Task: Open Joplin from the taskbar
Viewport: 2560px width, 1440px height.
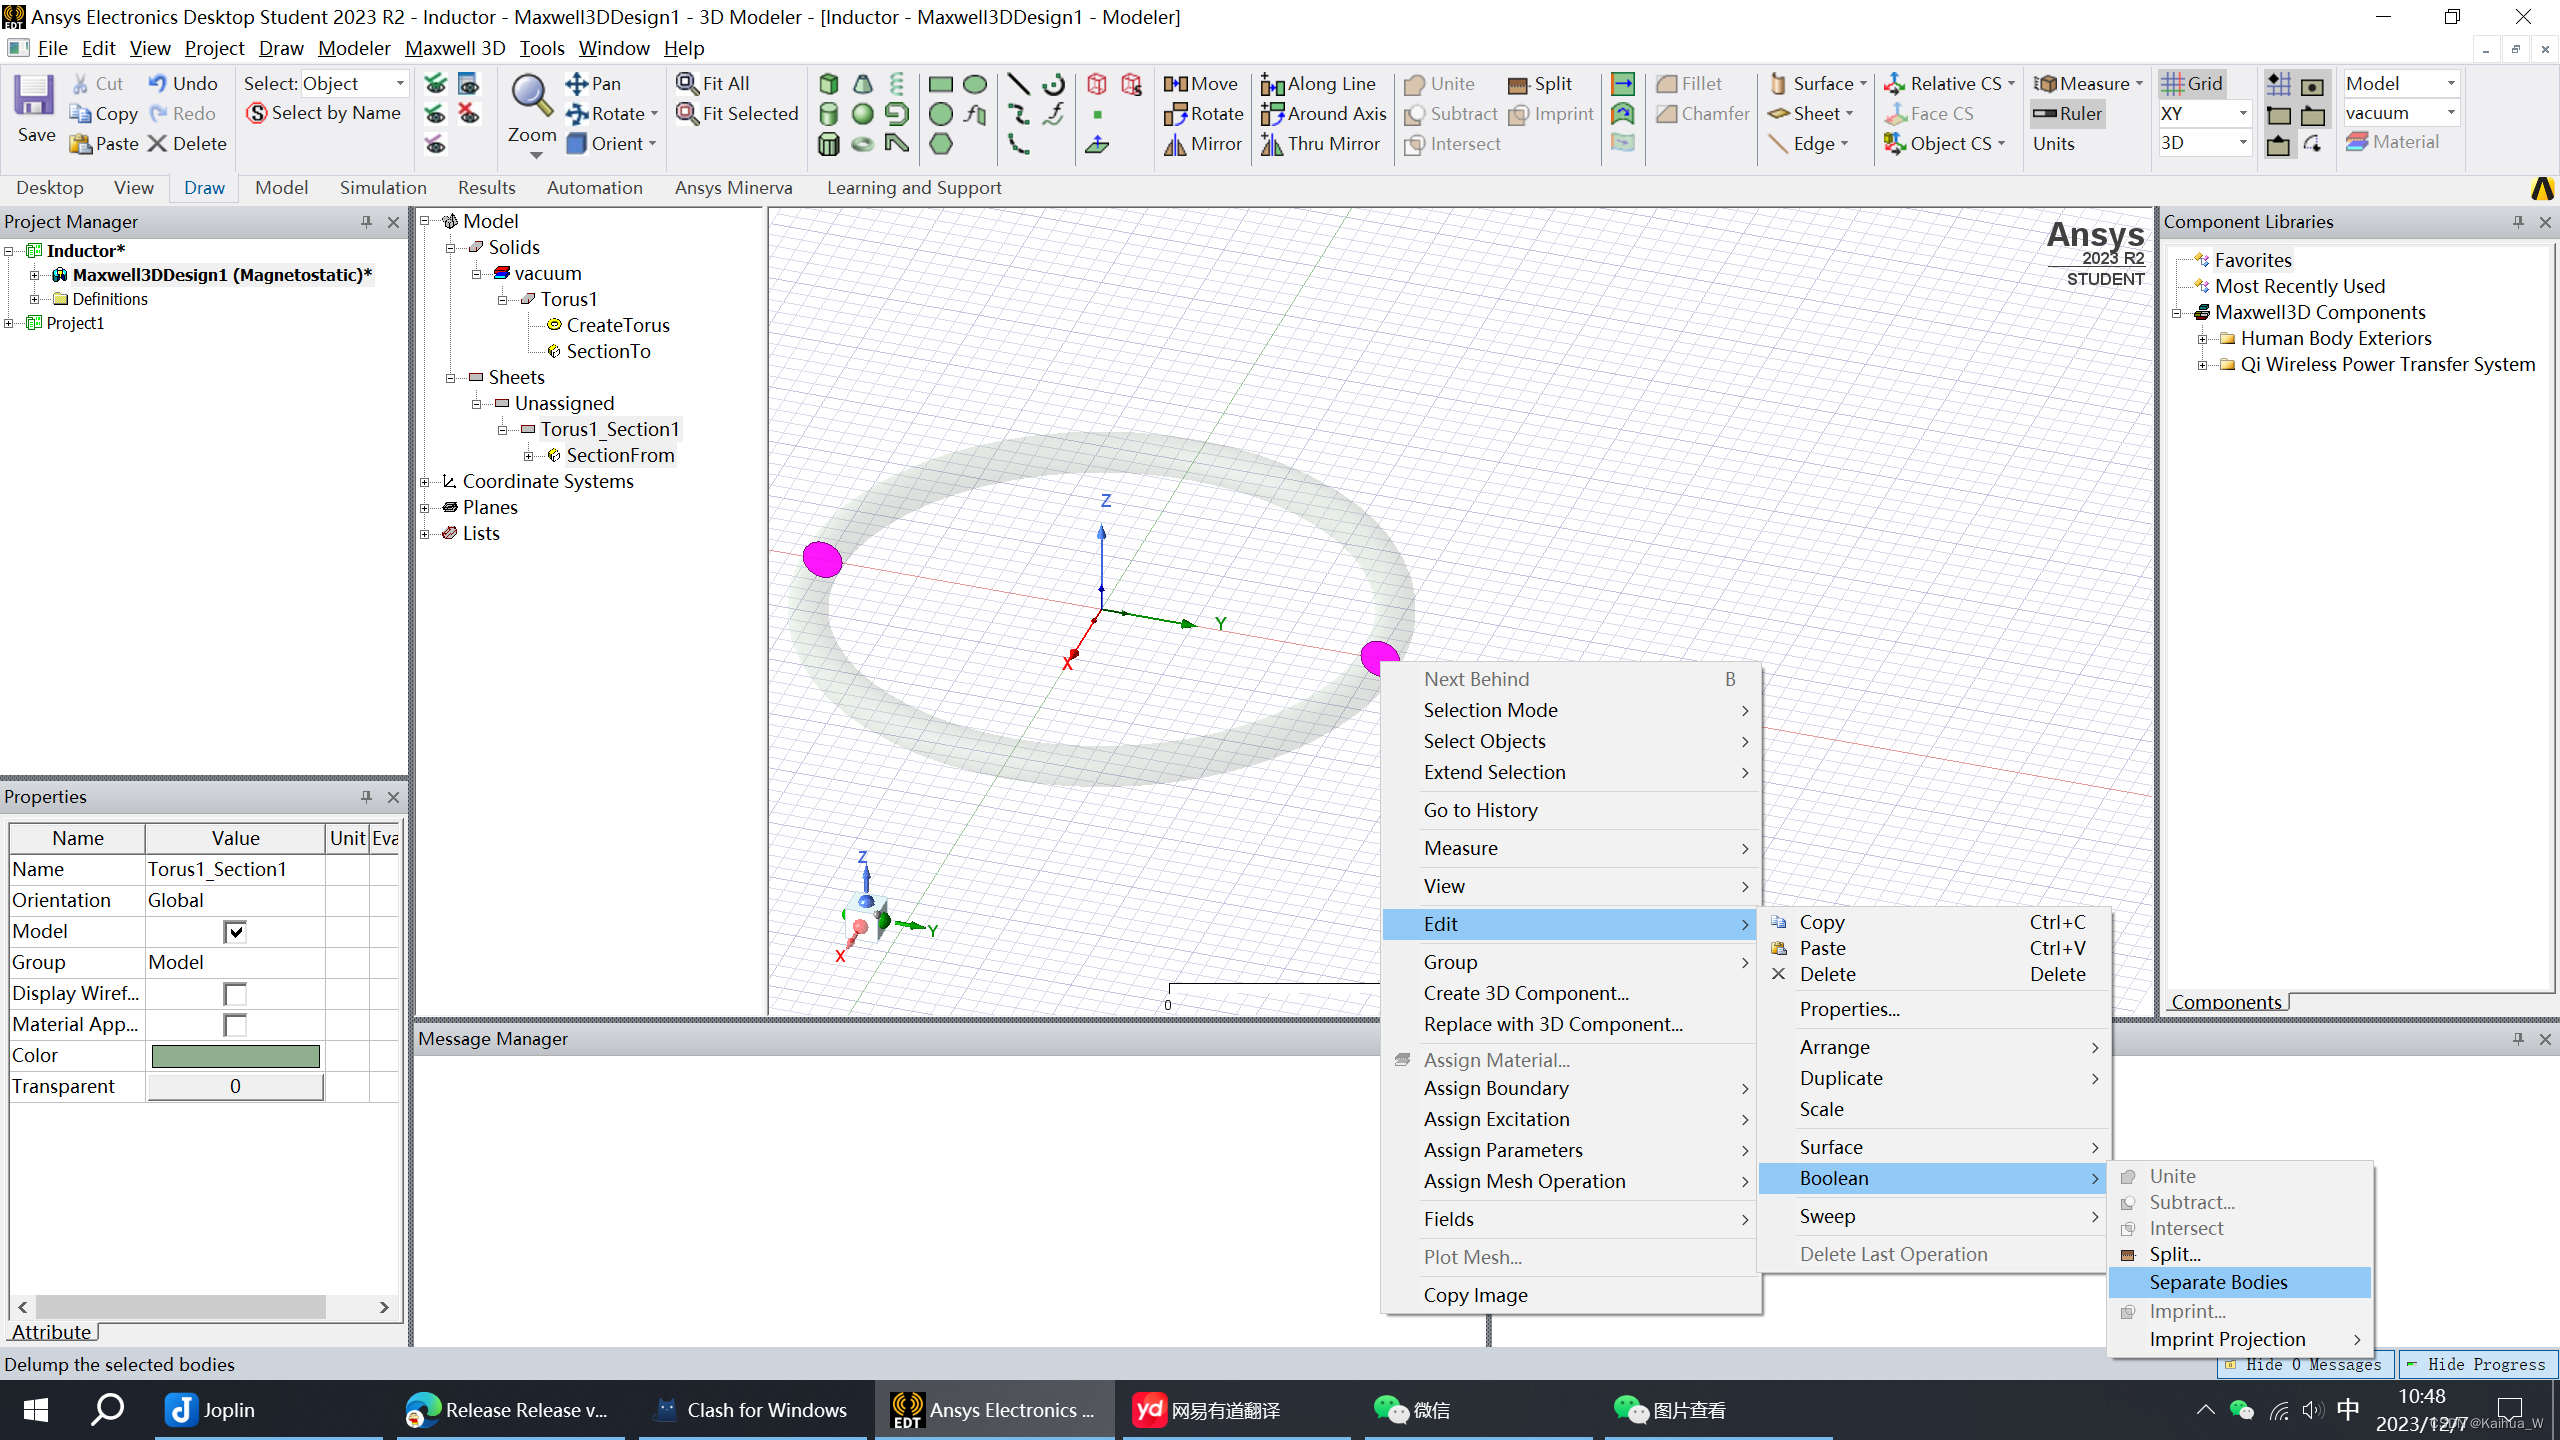Action: pos(210,1410)
